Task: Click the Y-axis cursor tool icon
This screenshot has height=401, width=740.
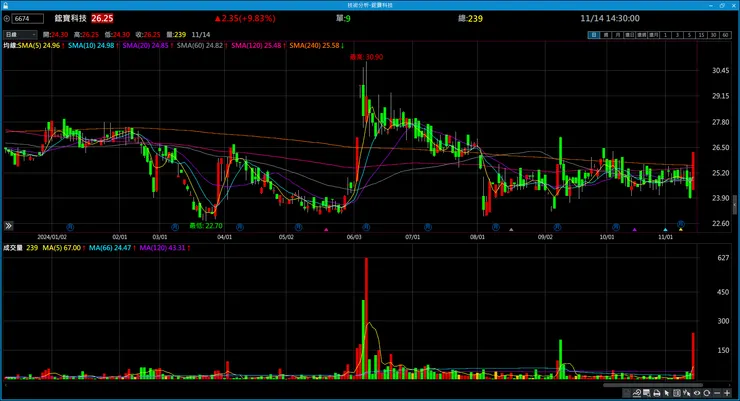Action: [x=687, y=393]
